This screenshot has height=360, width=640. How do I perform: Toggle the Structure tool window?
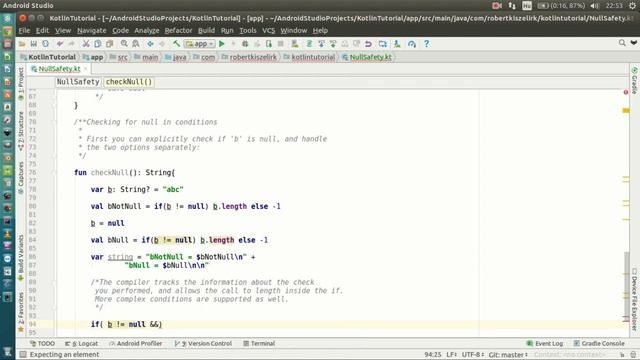coord(21,131)
